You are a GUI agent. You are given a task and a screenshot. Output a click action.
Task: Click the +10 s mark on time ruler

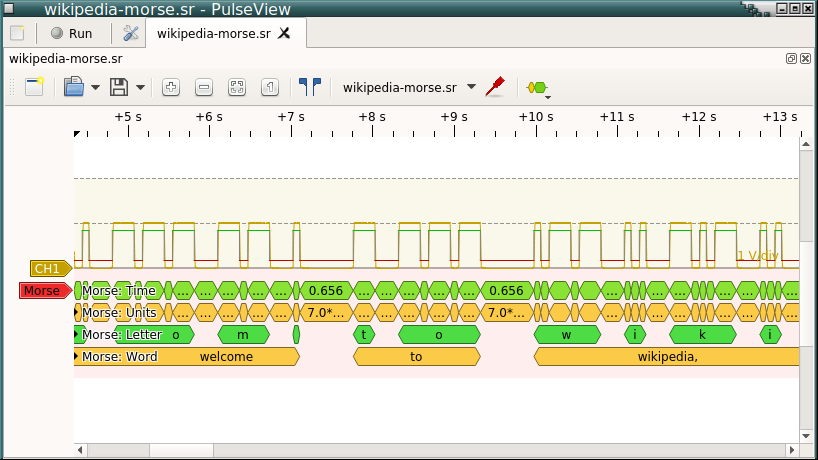[x=536, y=131]
